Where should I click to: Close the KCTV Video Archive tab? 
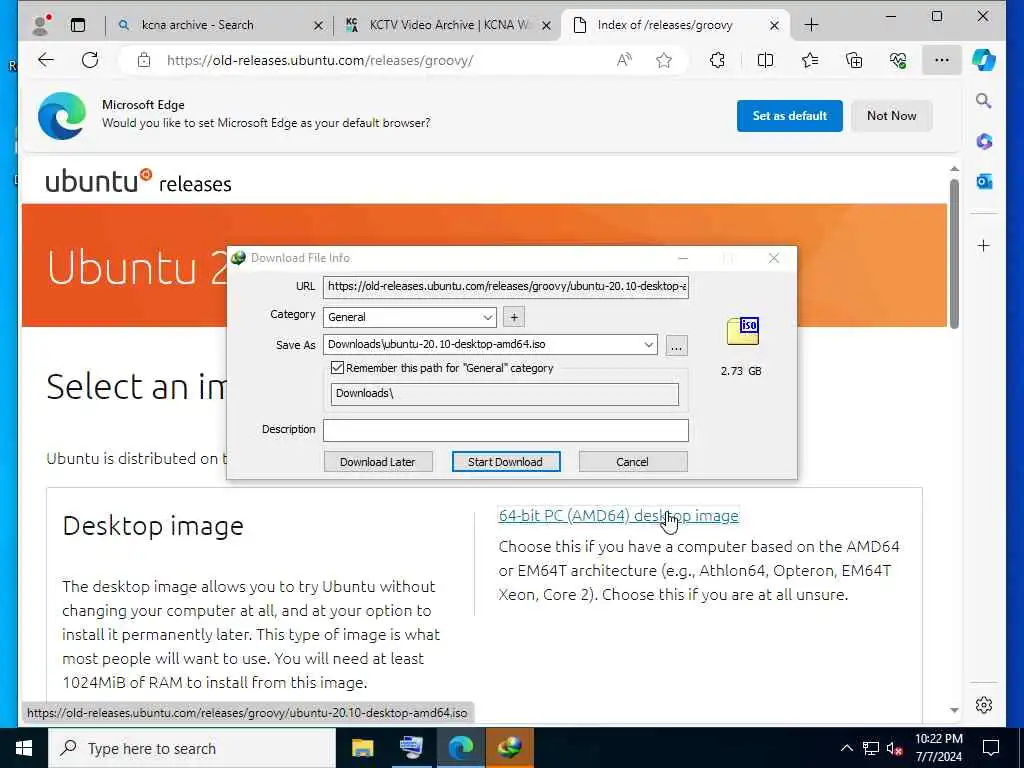(547, 25)
